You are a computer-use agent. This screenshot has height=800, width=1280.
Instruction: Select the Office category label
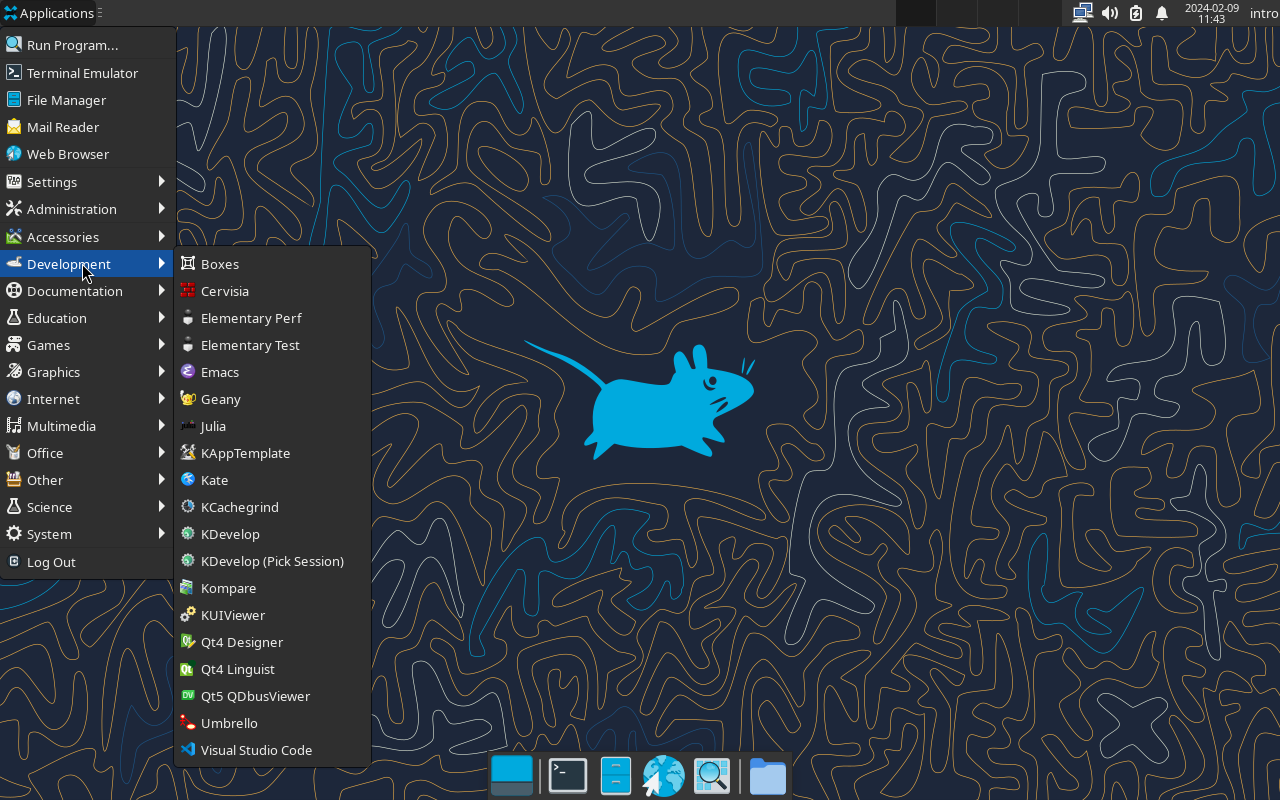[x=45, y=453]
